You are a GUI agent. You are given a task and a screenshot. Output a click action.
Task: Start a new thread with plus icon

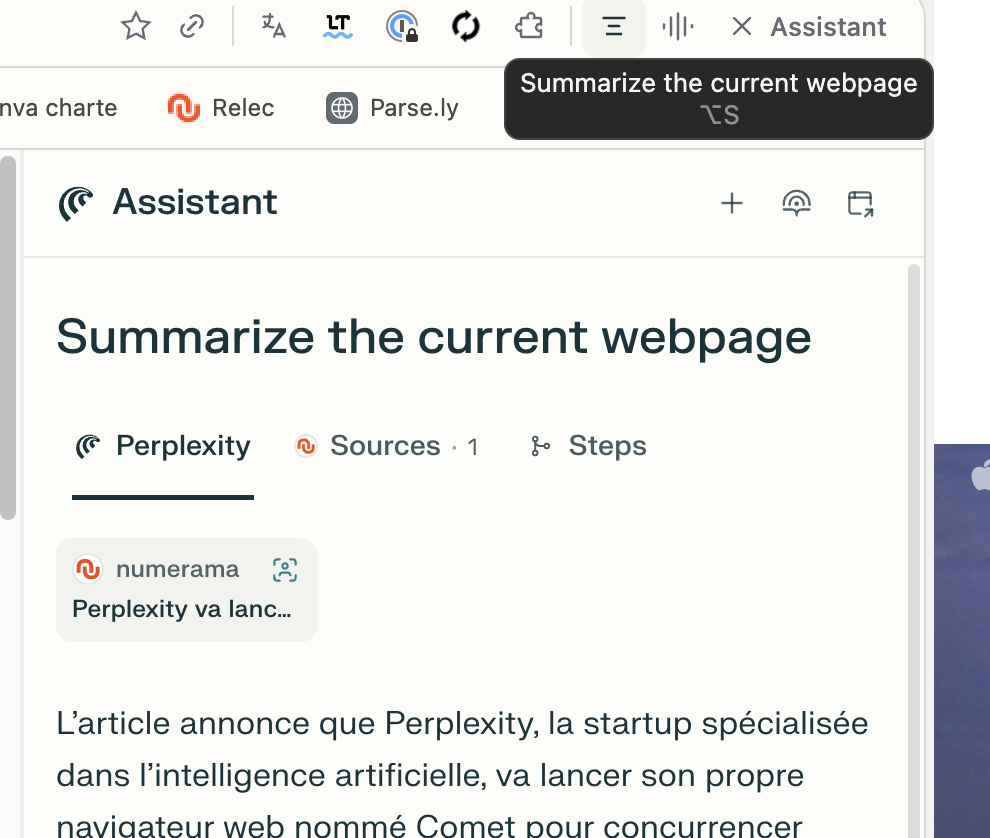[x=732, y=204]
